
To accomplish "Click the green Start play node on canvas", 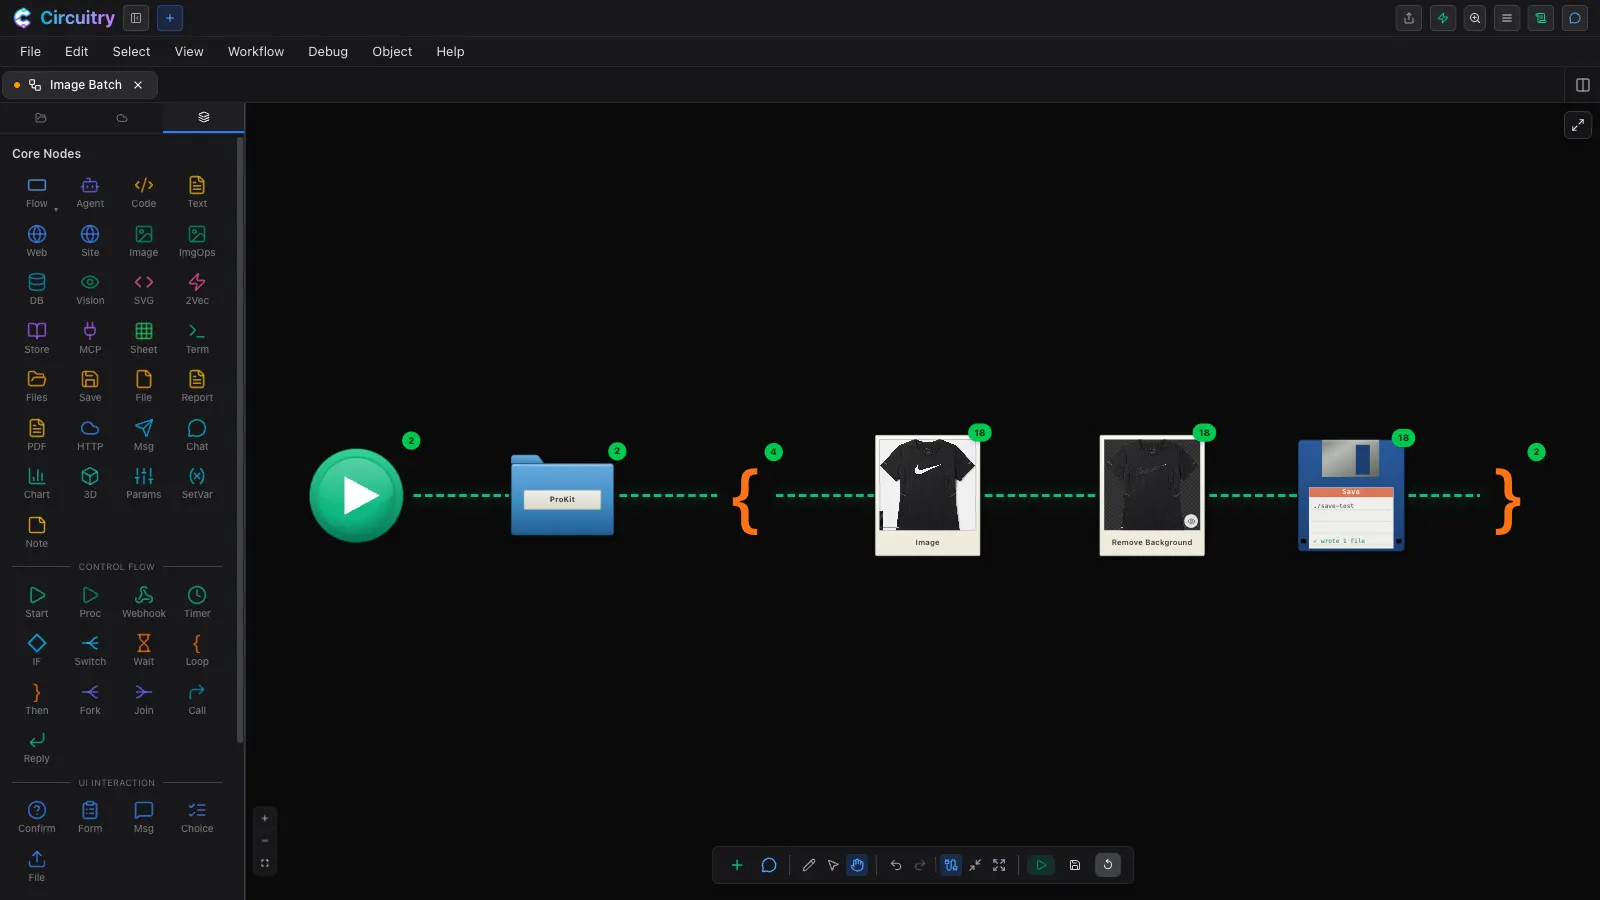I will pyautogui.click(x=356, y=495).
